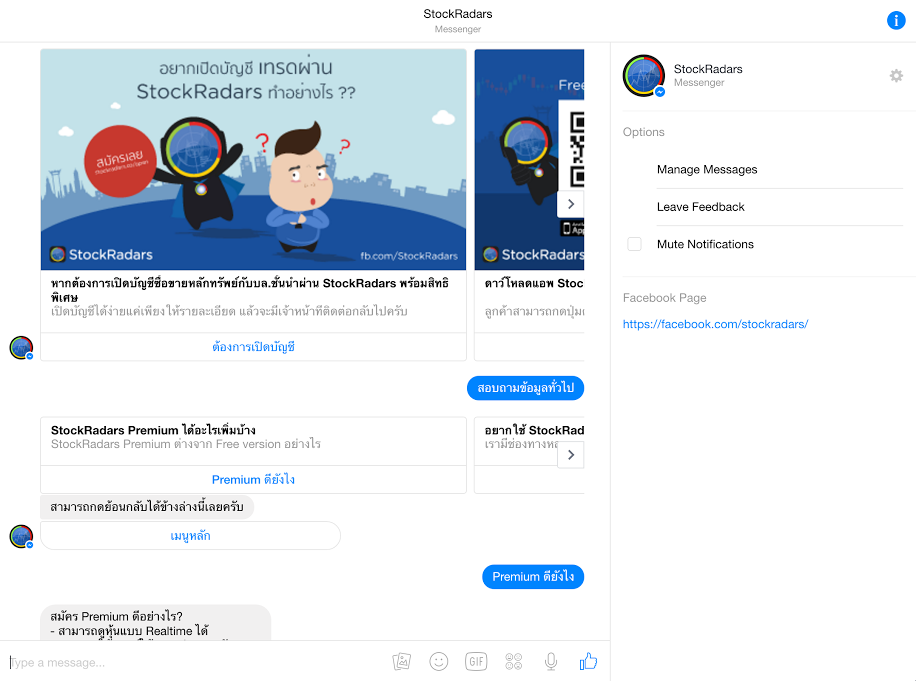
Task: Advance the Premium cards carousel to next
Action: (x=570, y=455)
